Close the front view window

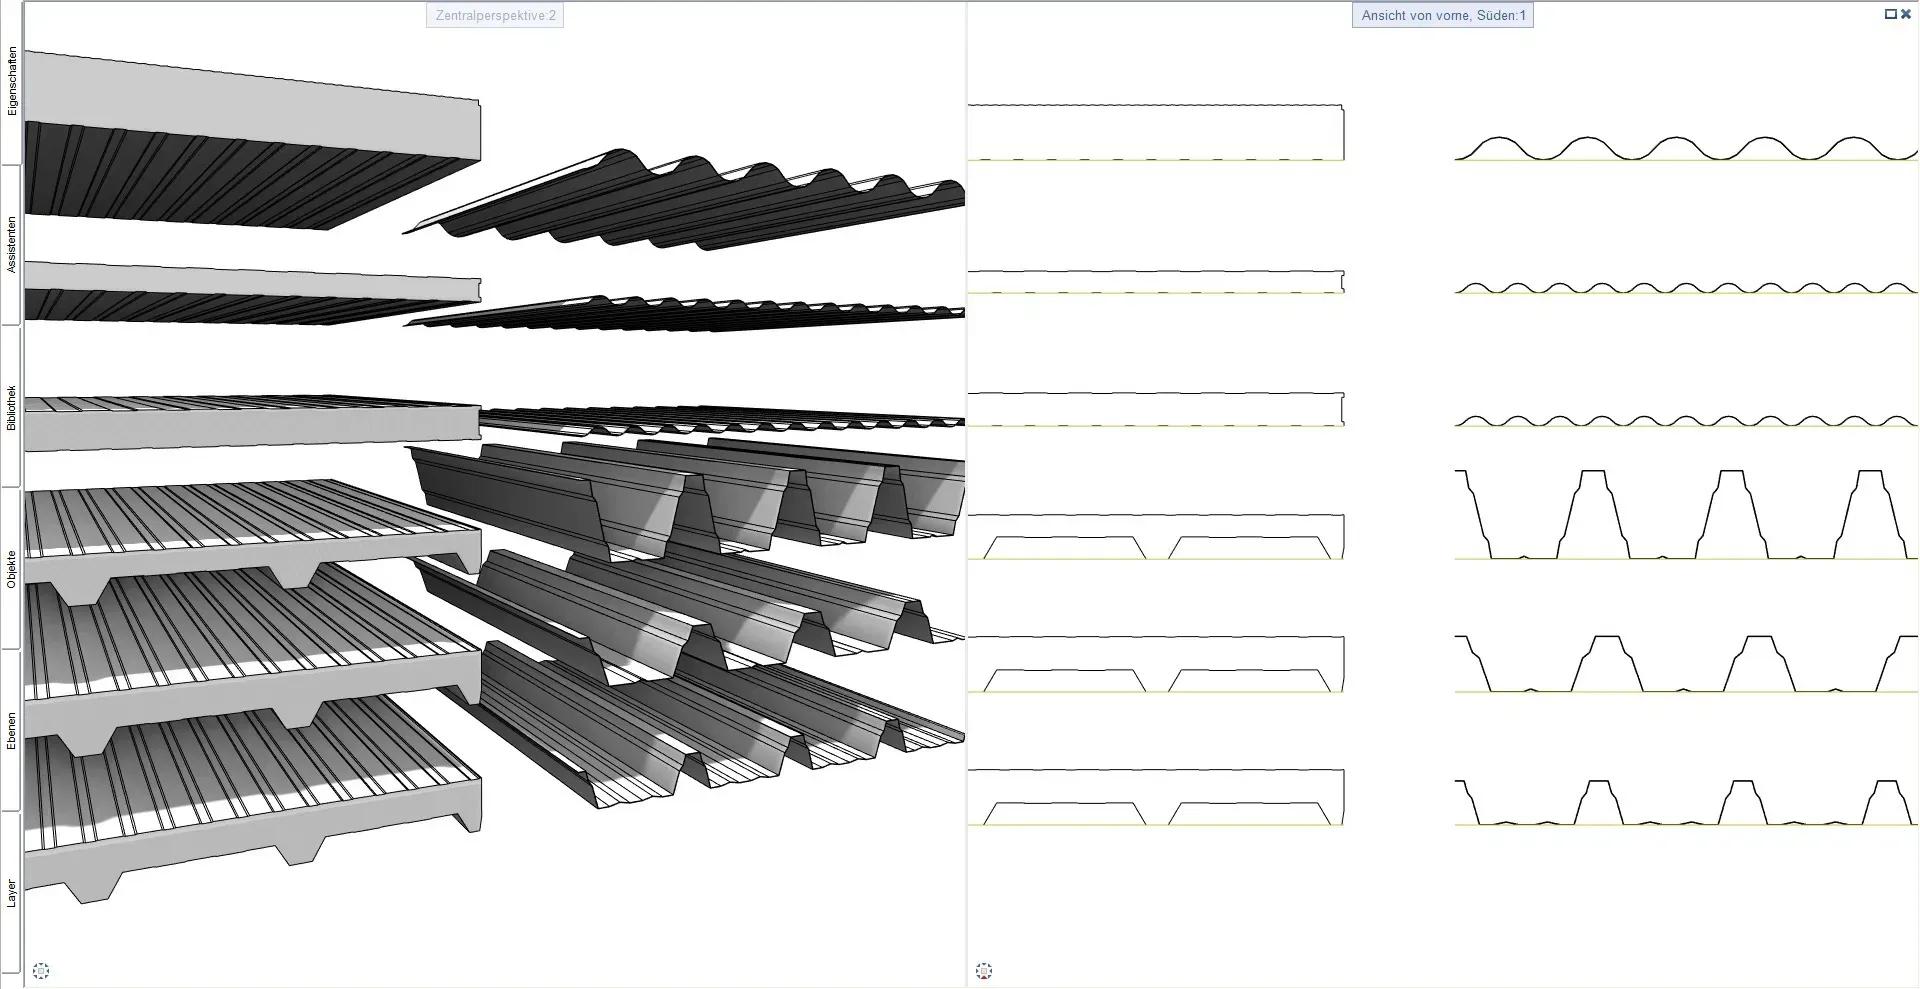1906,14
